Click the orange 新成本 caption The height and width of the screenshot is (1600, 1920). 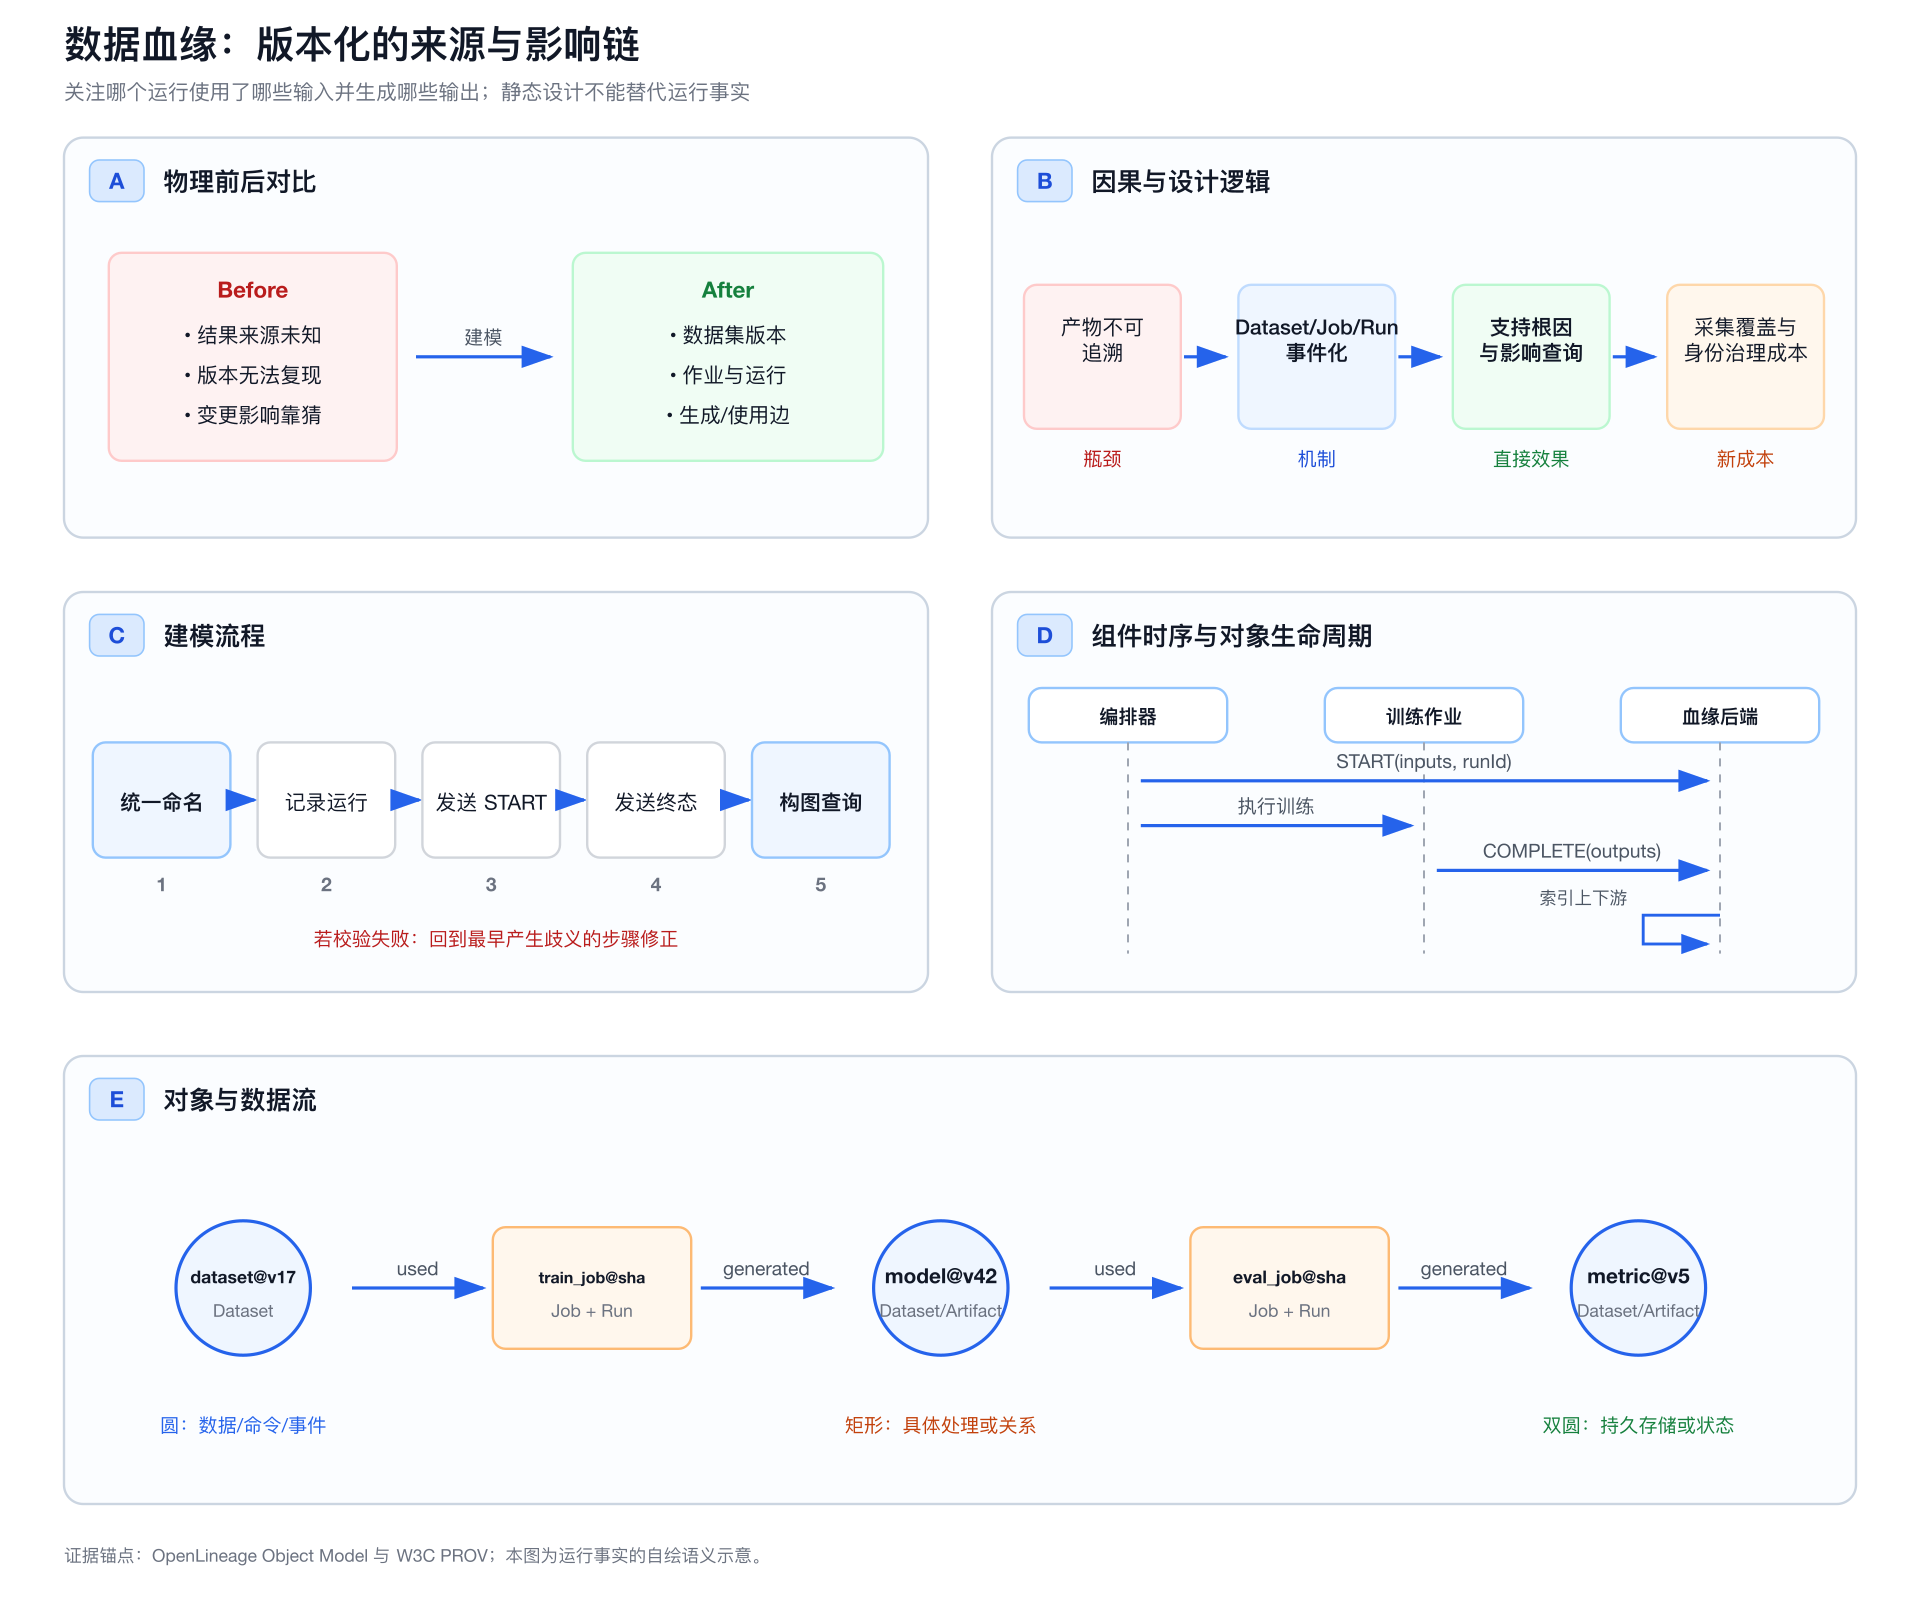1746,459
